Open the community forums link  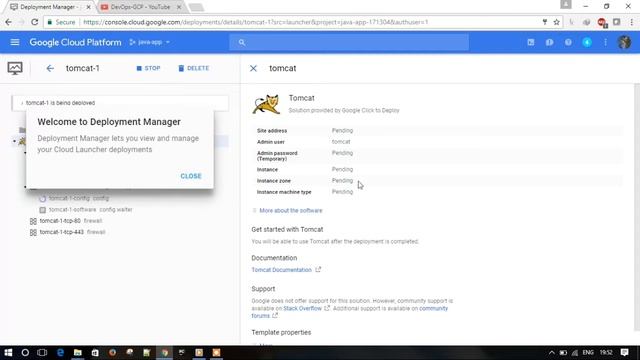(x=433, y=309)
